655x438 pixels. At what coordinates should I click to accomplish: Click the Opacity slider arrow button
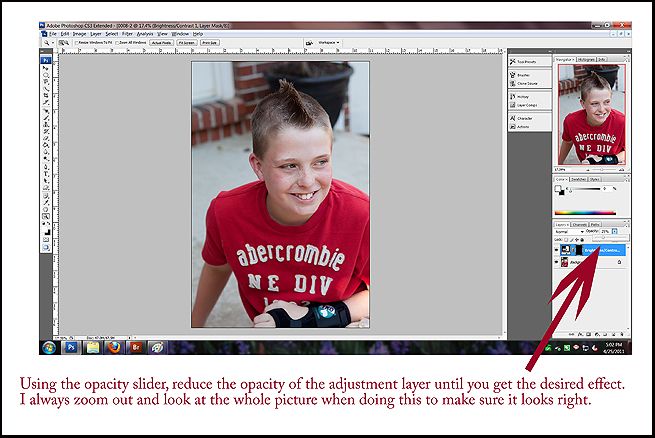[x=614, y=231]
